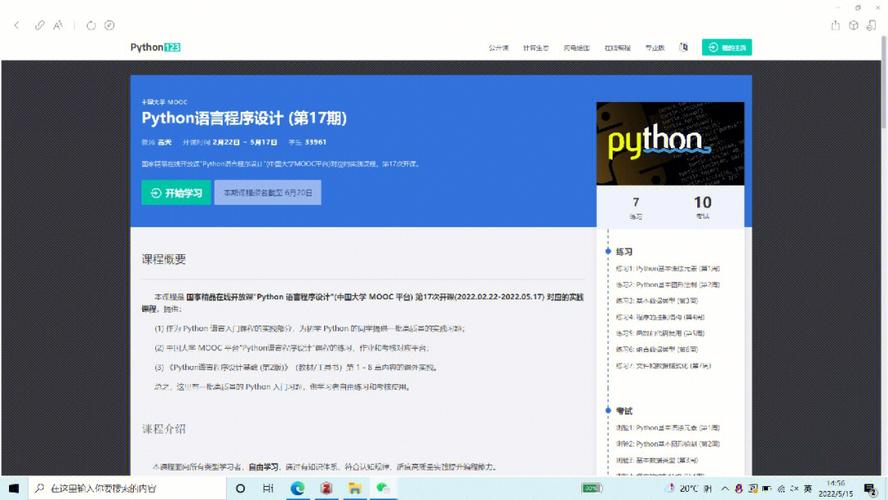Open the Windows Start menu

tap(14, 488)
